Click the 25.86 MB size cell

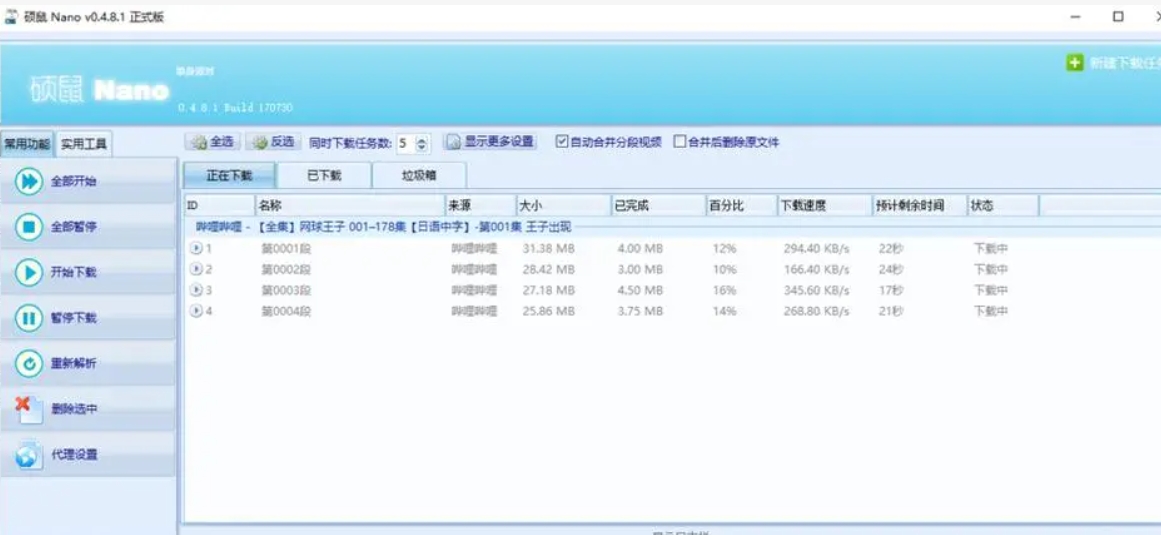pyautogui.click(x=549, y=311)
